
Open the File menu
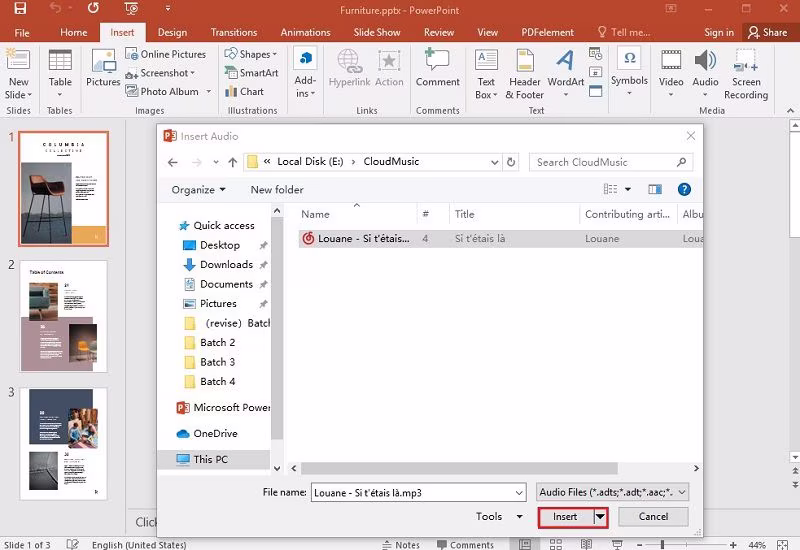point(22,32)
